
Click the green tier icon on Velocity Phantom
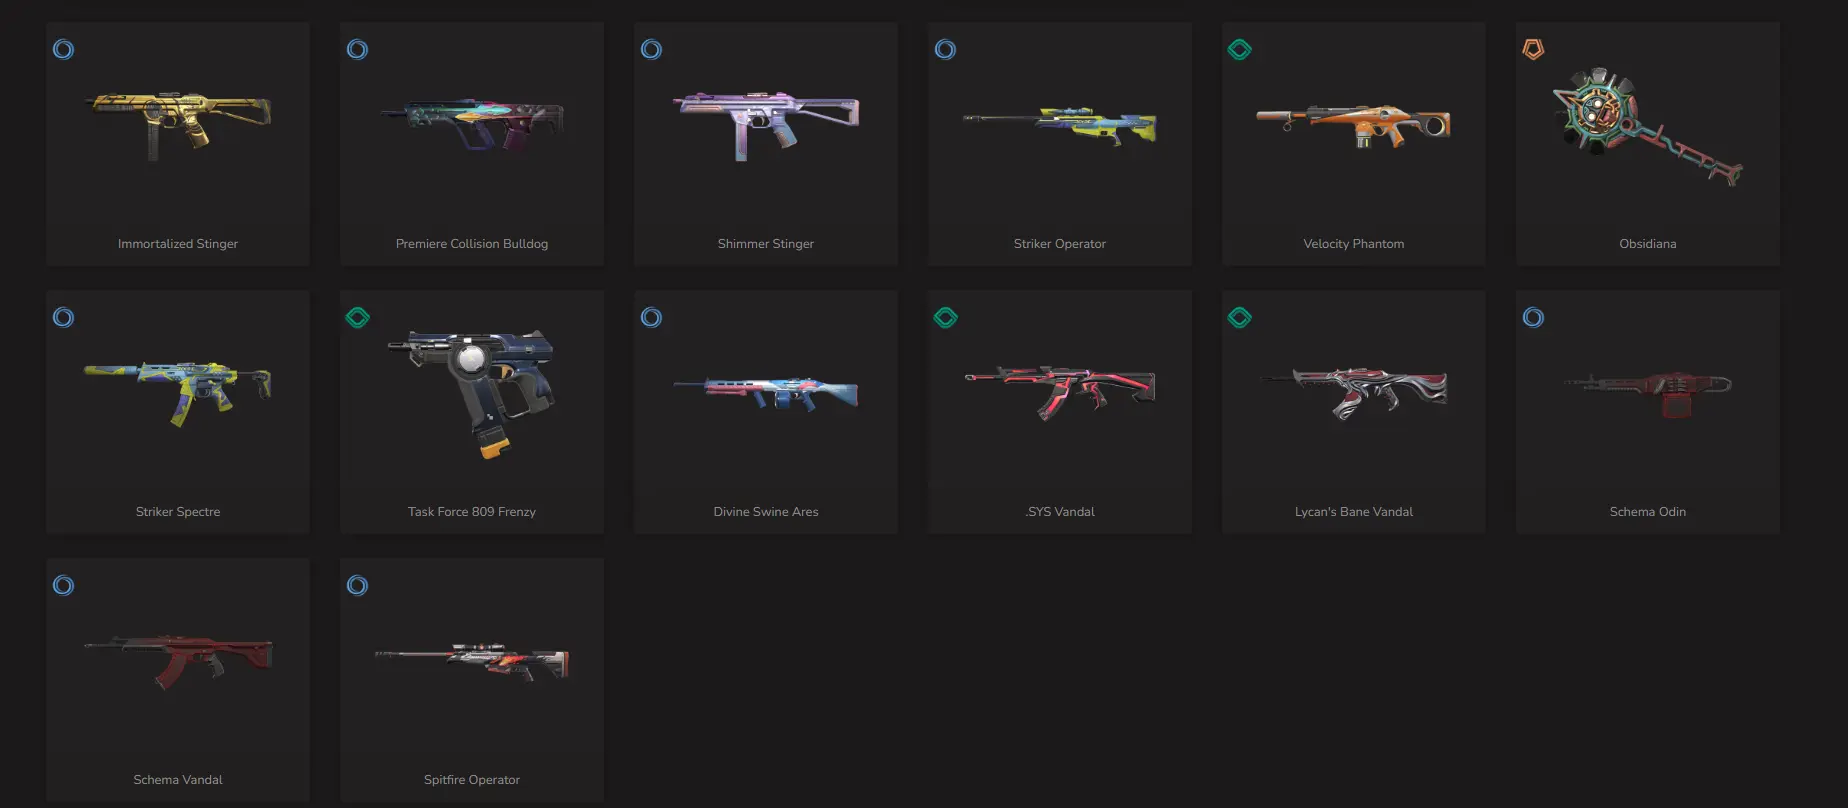pos(1239,49)
